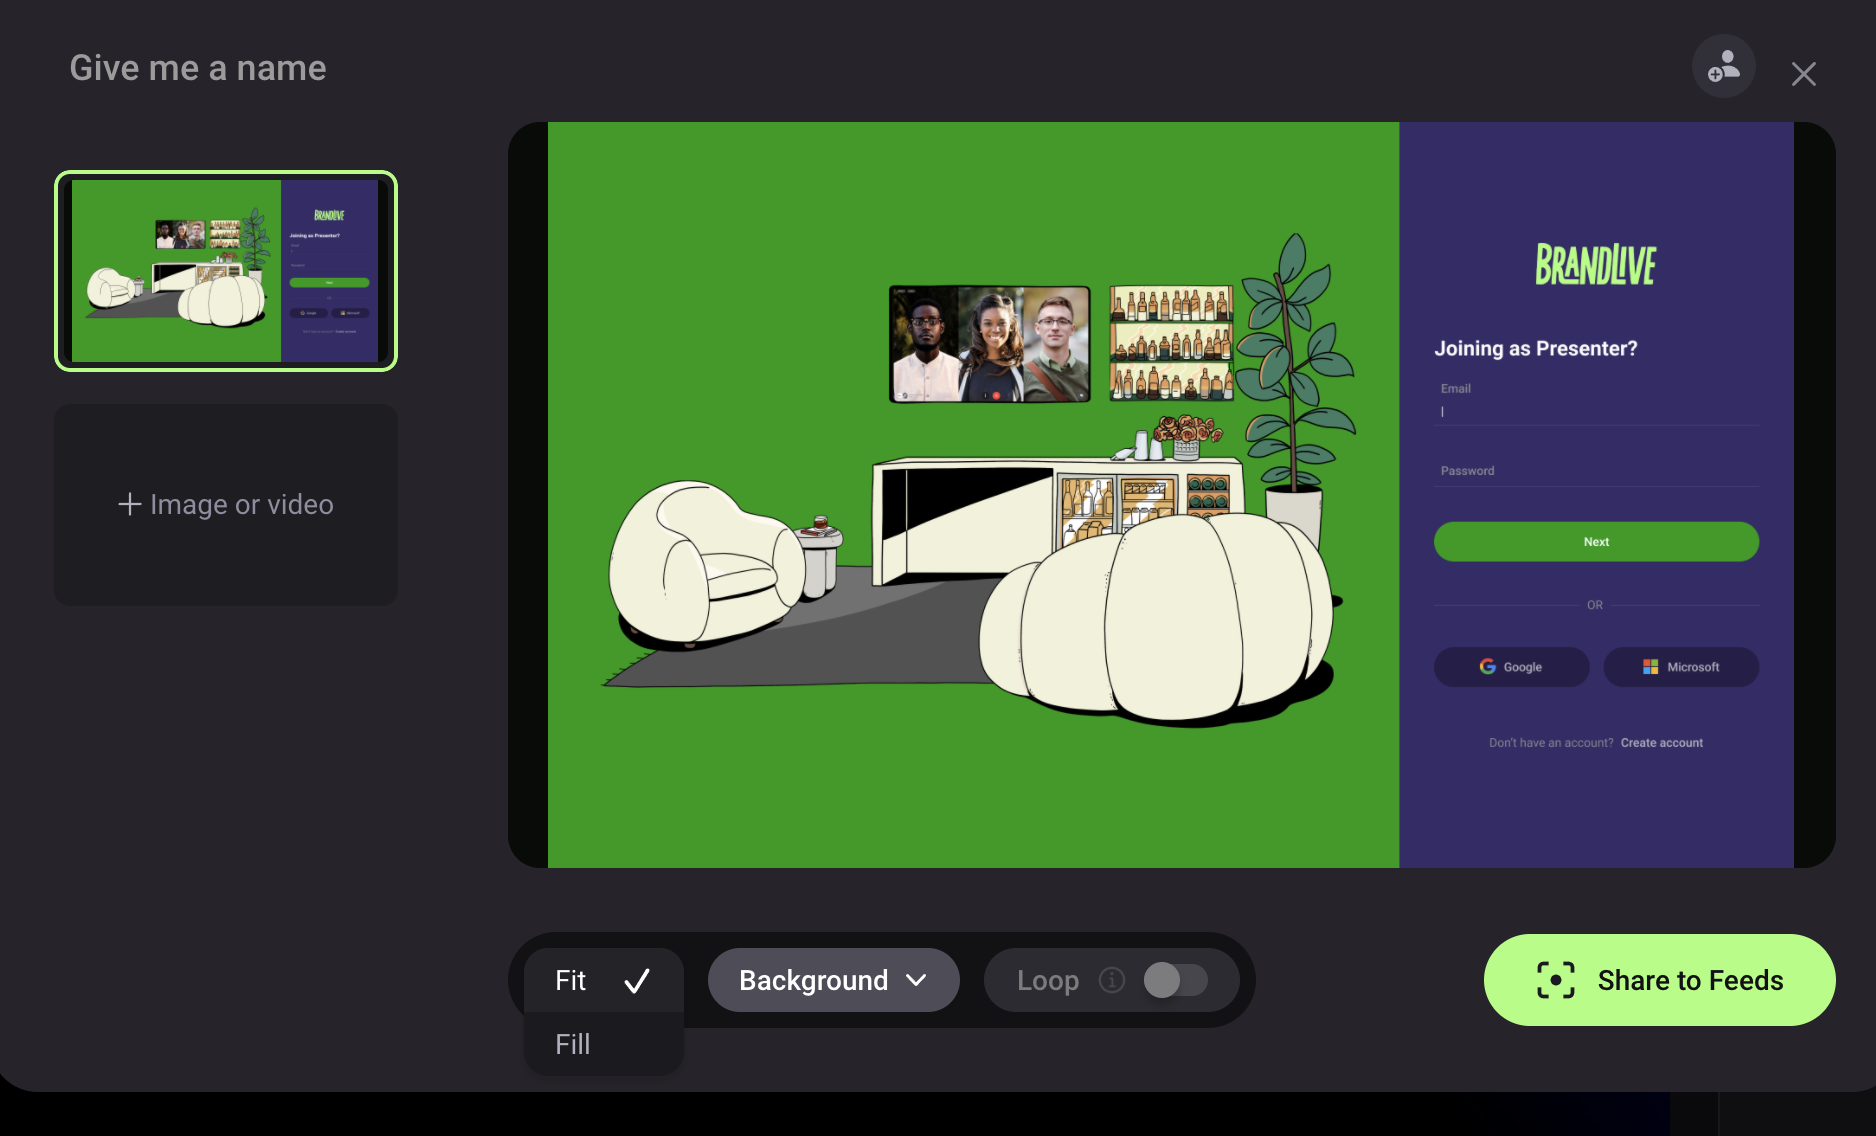Add a new Image or video

click(226, 504)
